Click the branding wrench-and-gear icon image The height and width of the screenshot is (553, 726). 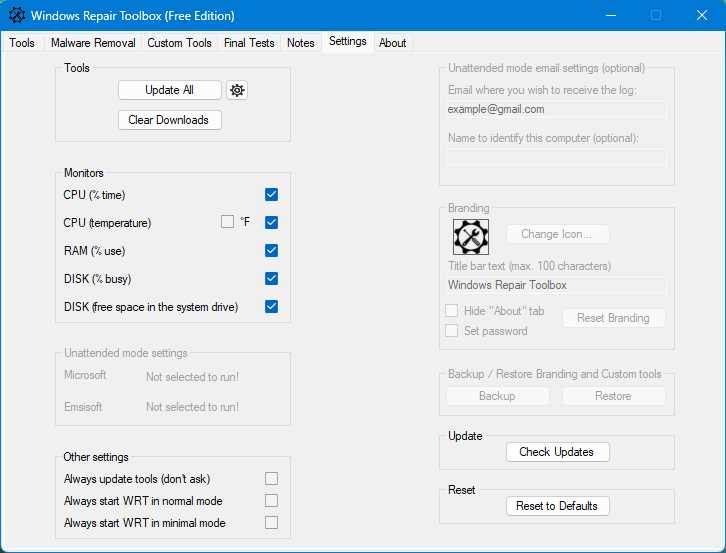click(x=470, y=237)
